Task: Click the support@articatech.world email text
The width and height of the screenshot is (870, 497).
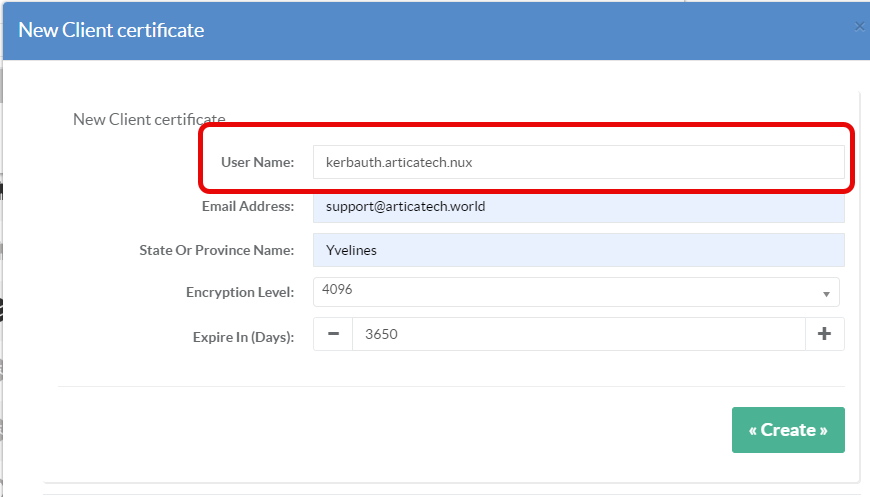Action: (x=405, y=207)
